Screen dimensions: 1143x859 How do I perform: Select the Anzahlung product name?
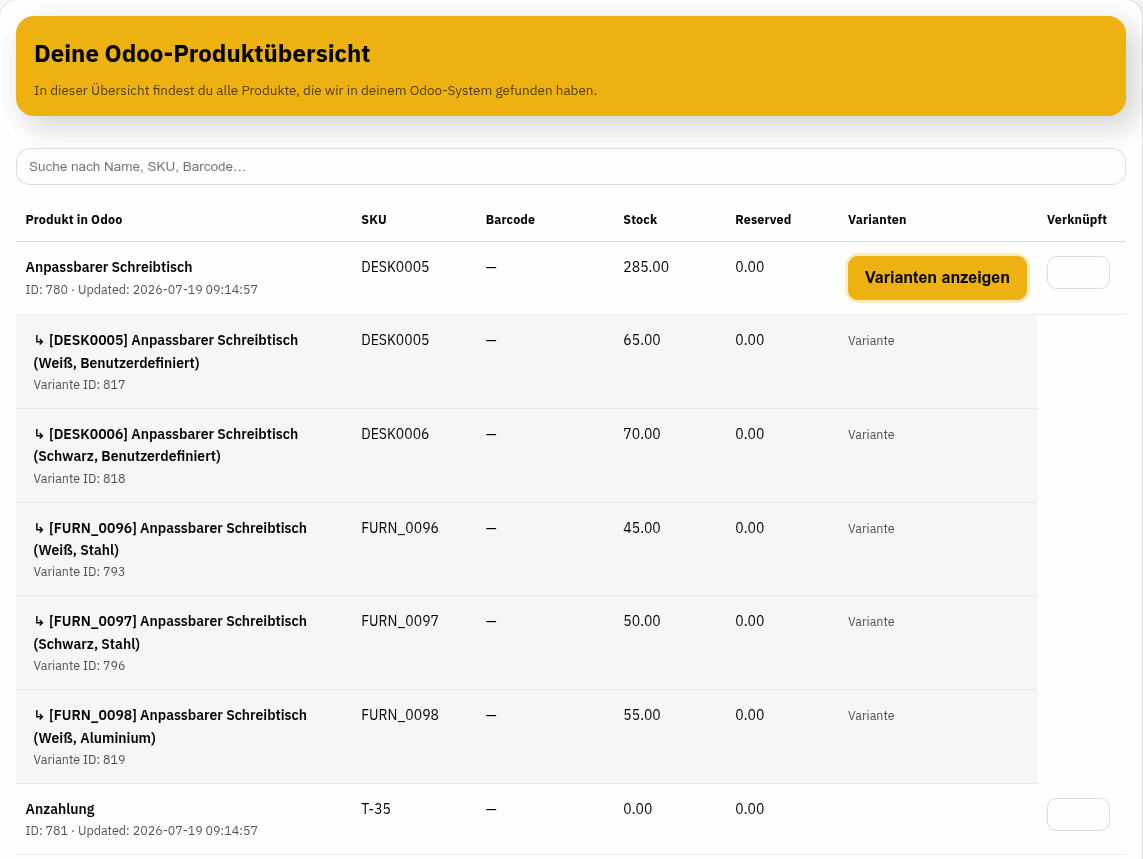click(60, 809)
